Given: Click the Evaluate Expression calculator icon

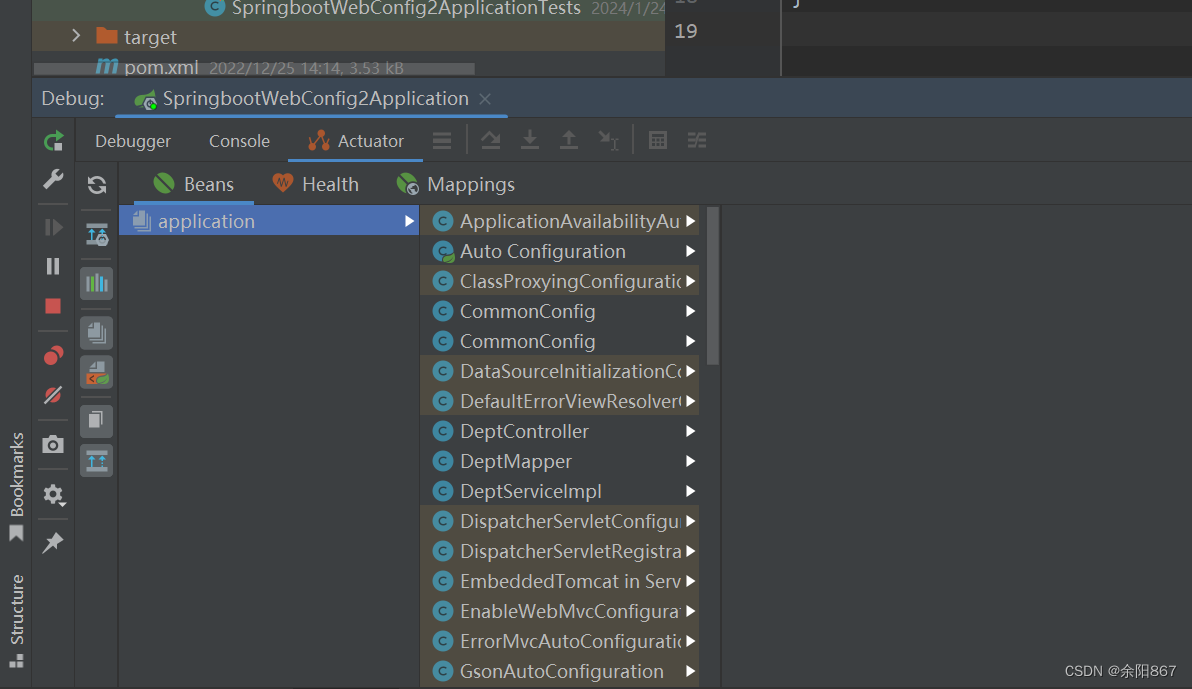Looking at the screenshot, I should pos(658,141).
